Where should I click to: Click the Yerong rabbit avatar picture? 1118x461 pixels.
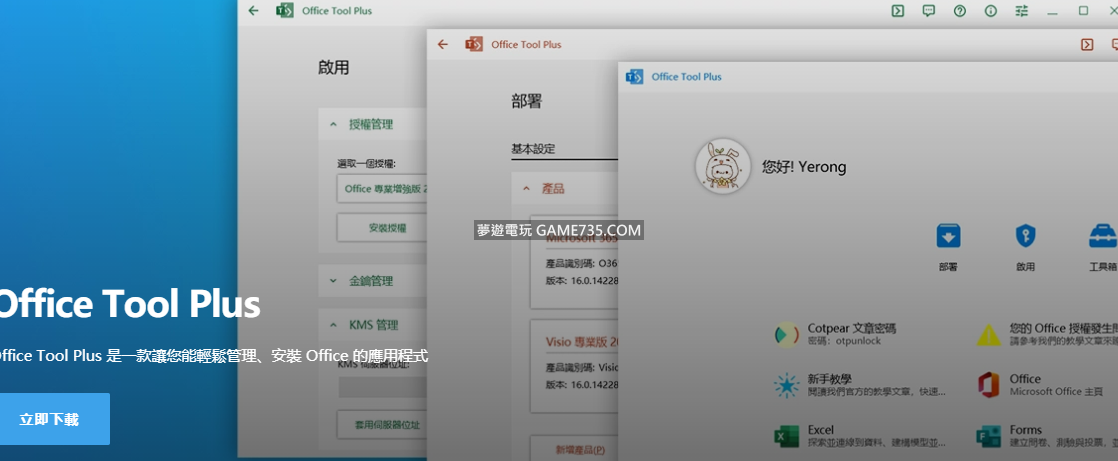(723, 166)
